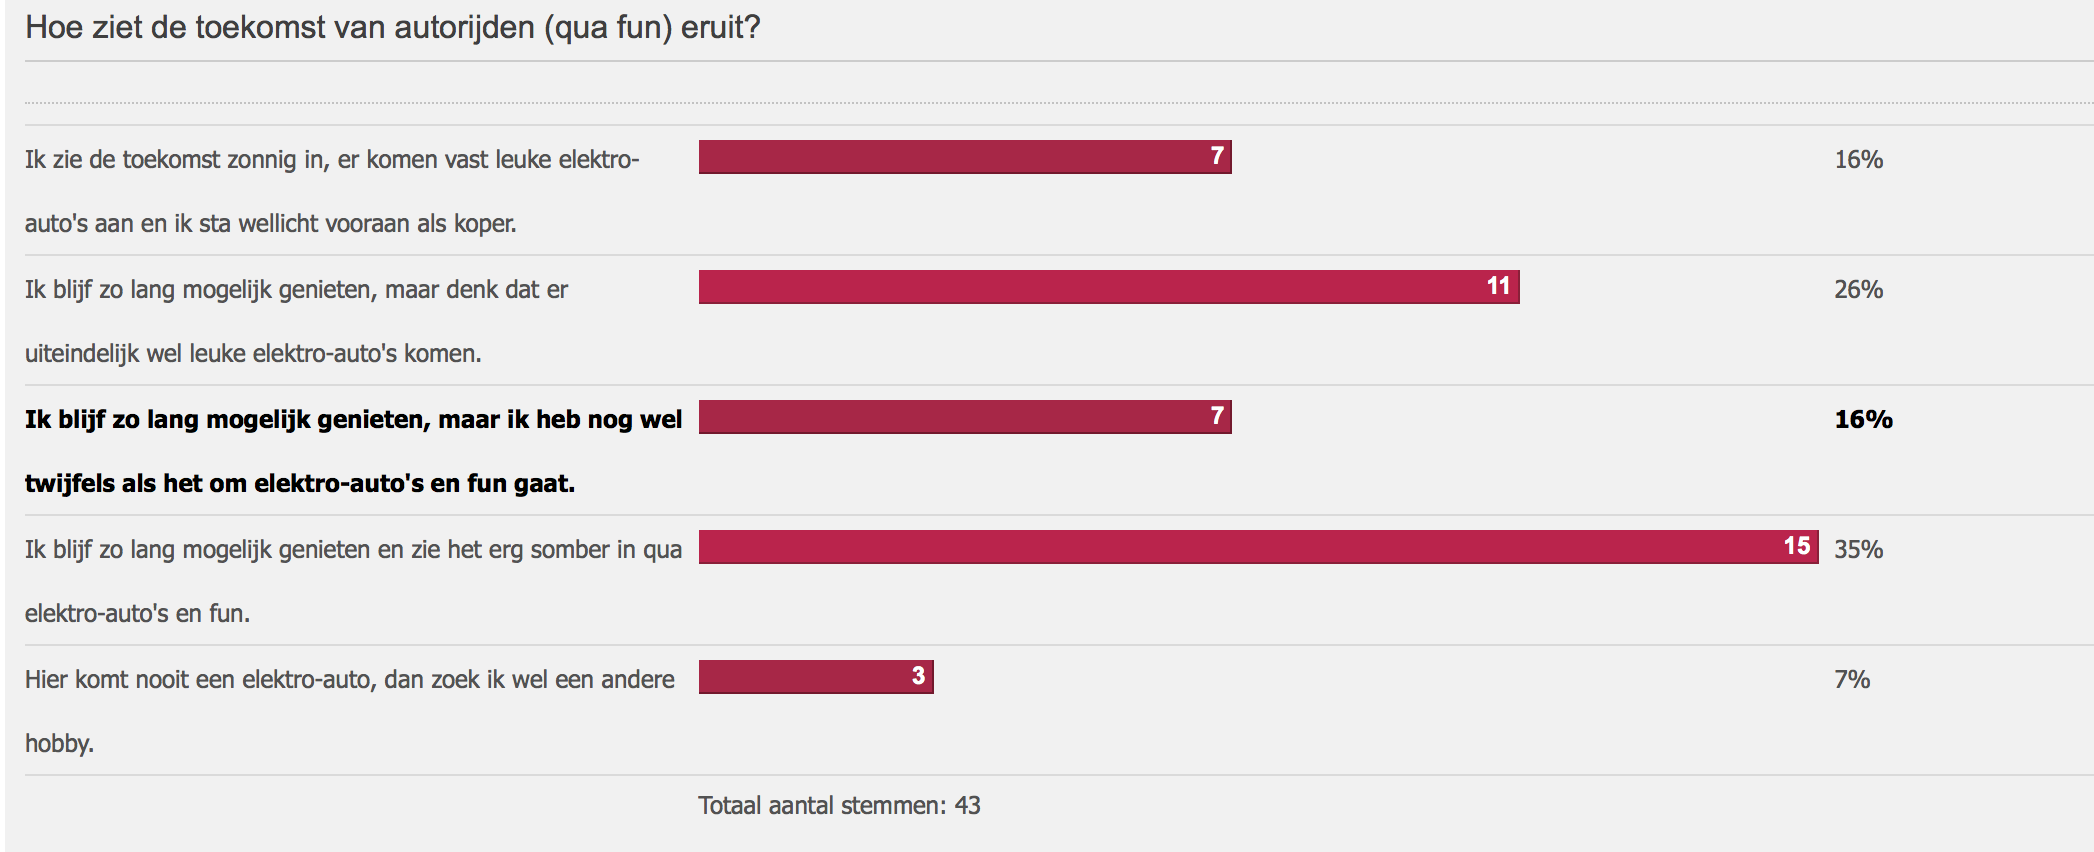Click the shortest bar showing 3 votes
Screen dimensions: 2094x852
click(816, 677)
